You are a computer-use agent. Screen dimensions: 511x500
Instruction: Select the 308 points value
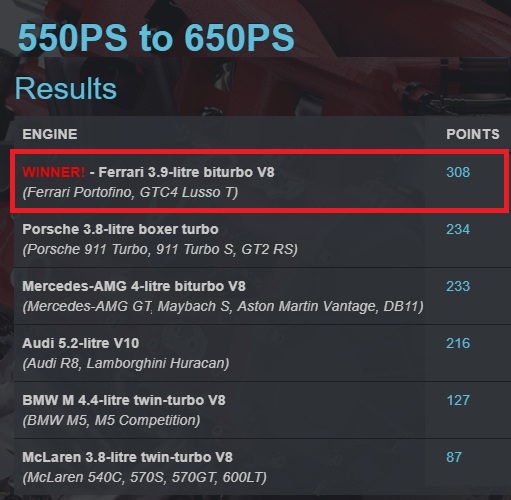(458, 172)
